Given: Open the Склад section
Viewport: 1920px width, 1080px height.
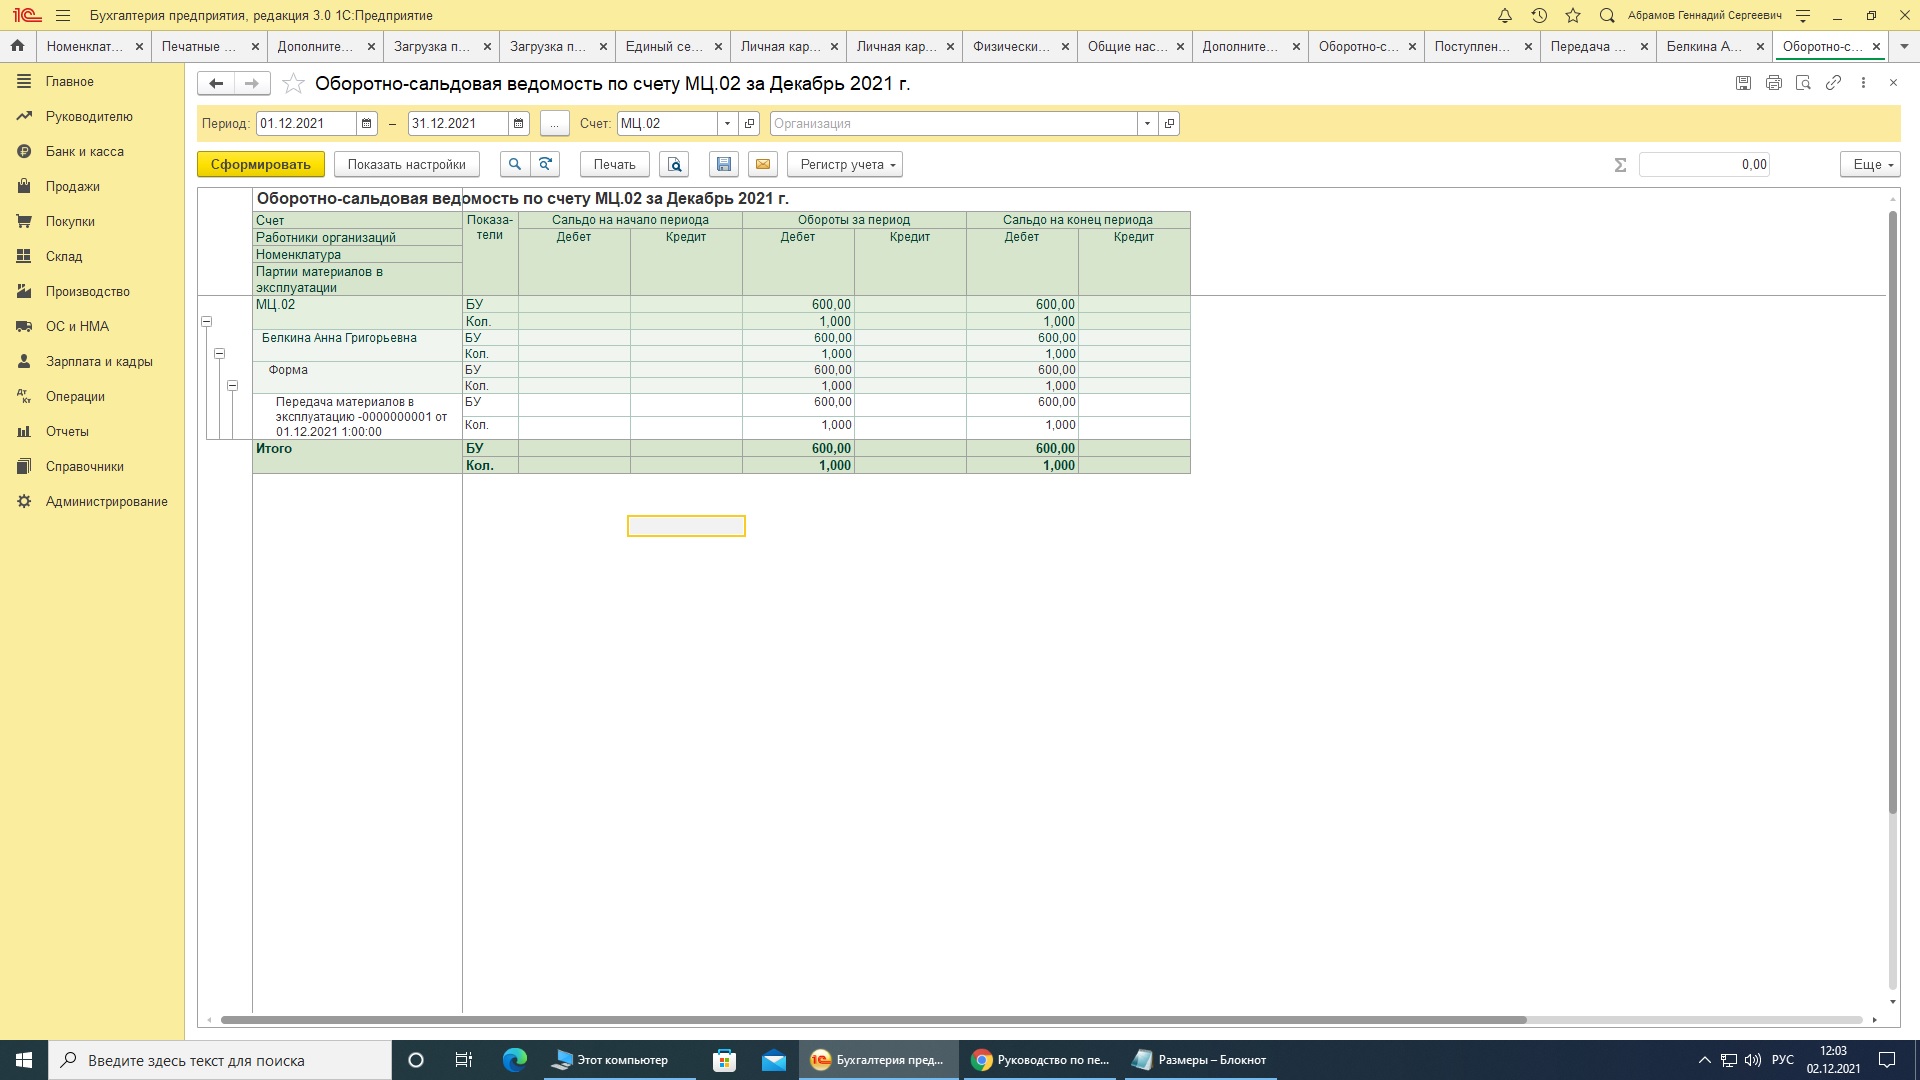Looking at the screenshot, I should pos(92,256).
